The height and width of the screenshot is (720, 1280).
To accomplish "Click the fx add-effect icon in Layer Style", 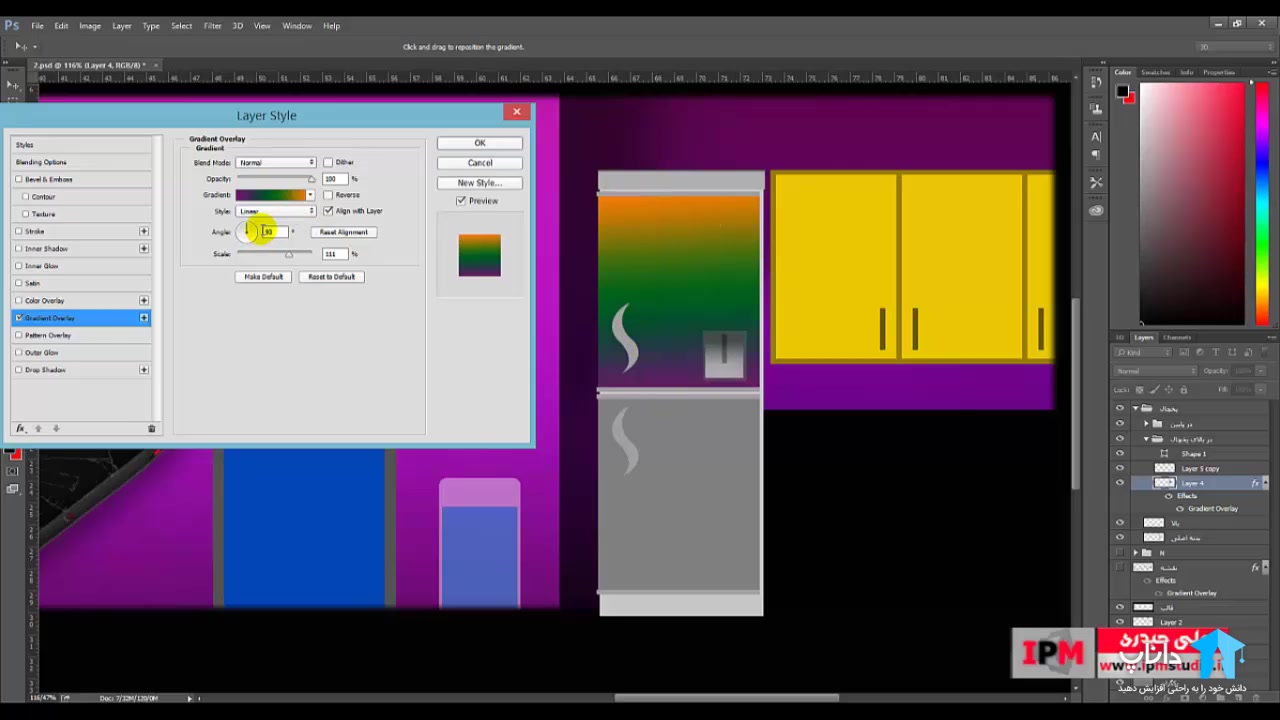I will [20, 428].
